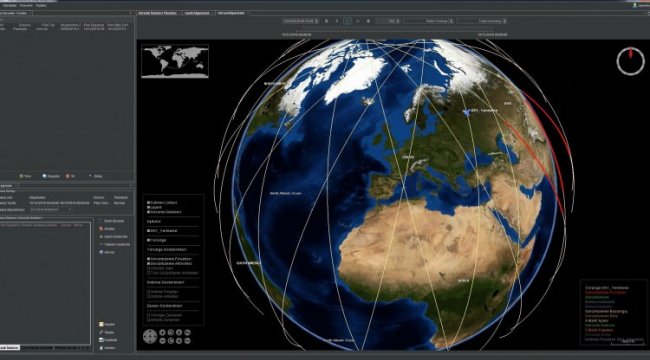Click the date-time stepper in the time toolbar
The height and width of the screenshot is (360, 650).
point(301,21)
